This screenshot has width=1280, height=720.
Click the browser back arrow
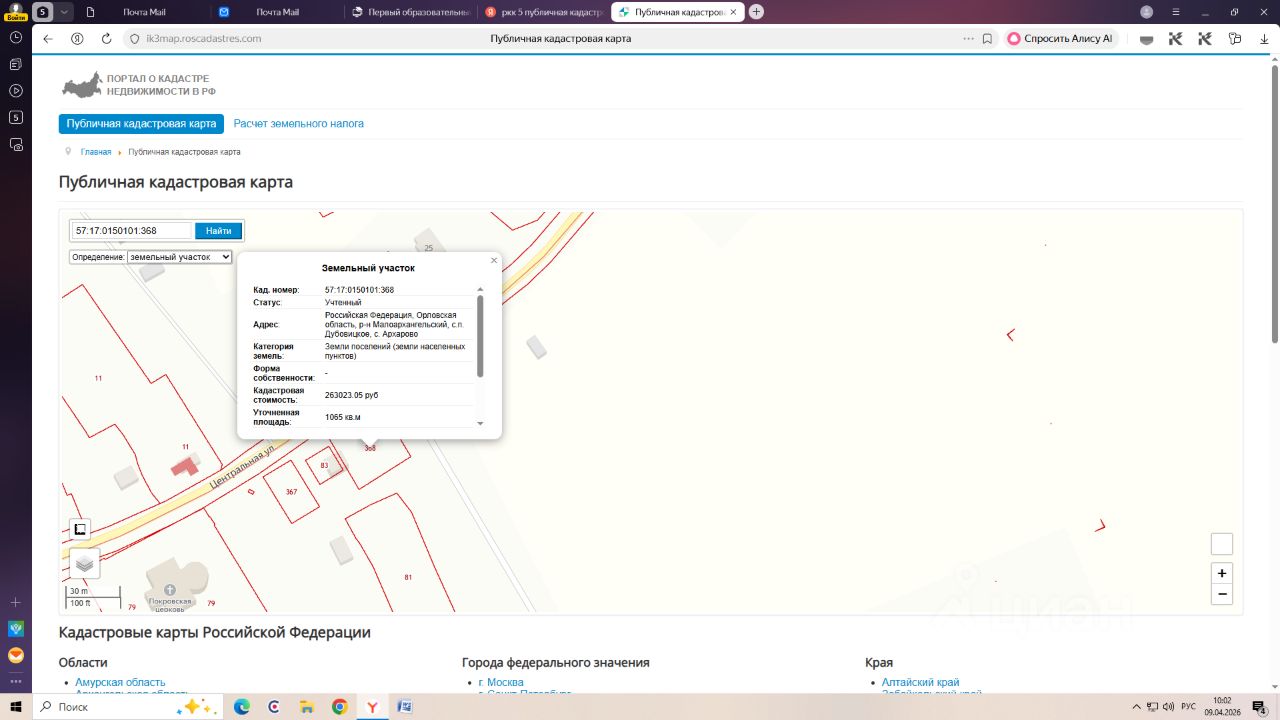tap(48, 39)
